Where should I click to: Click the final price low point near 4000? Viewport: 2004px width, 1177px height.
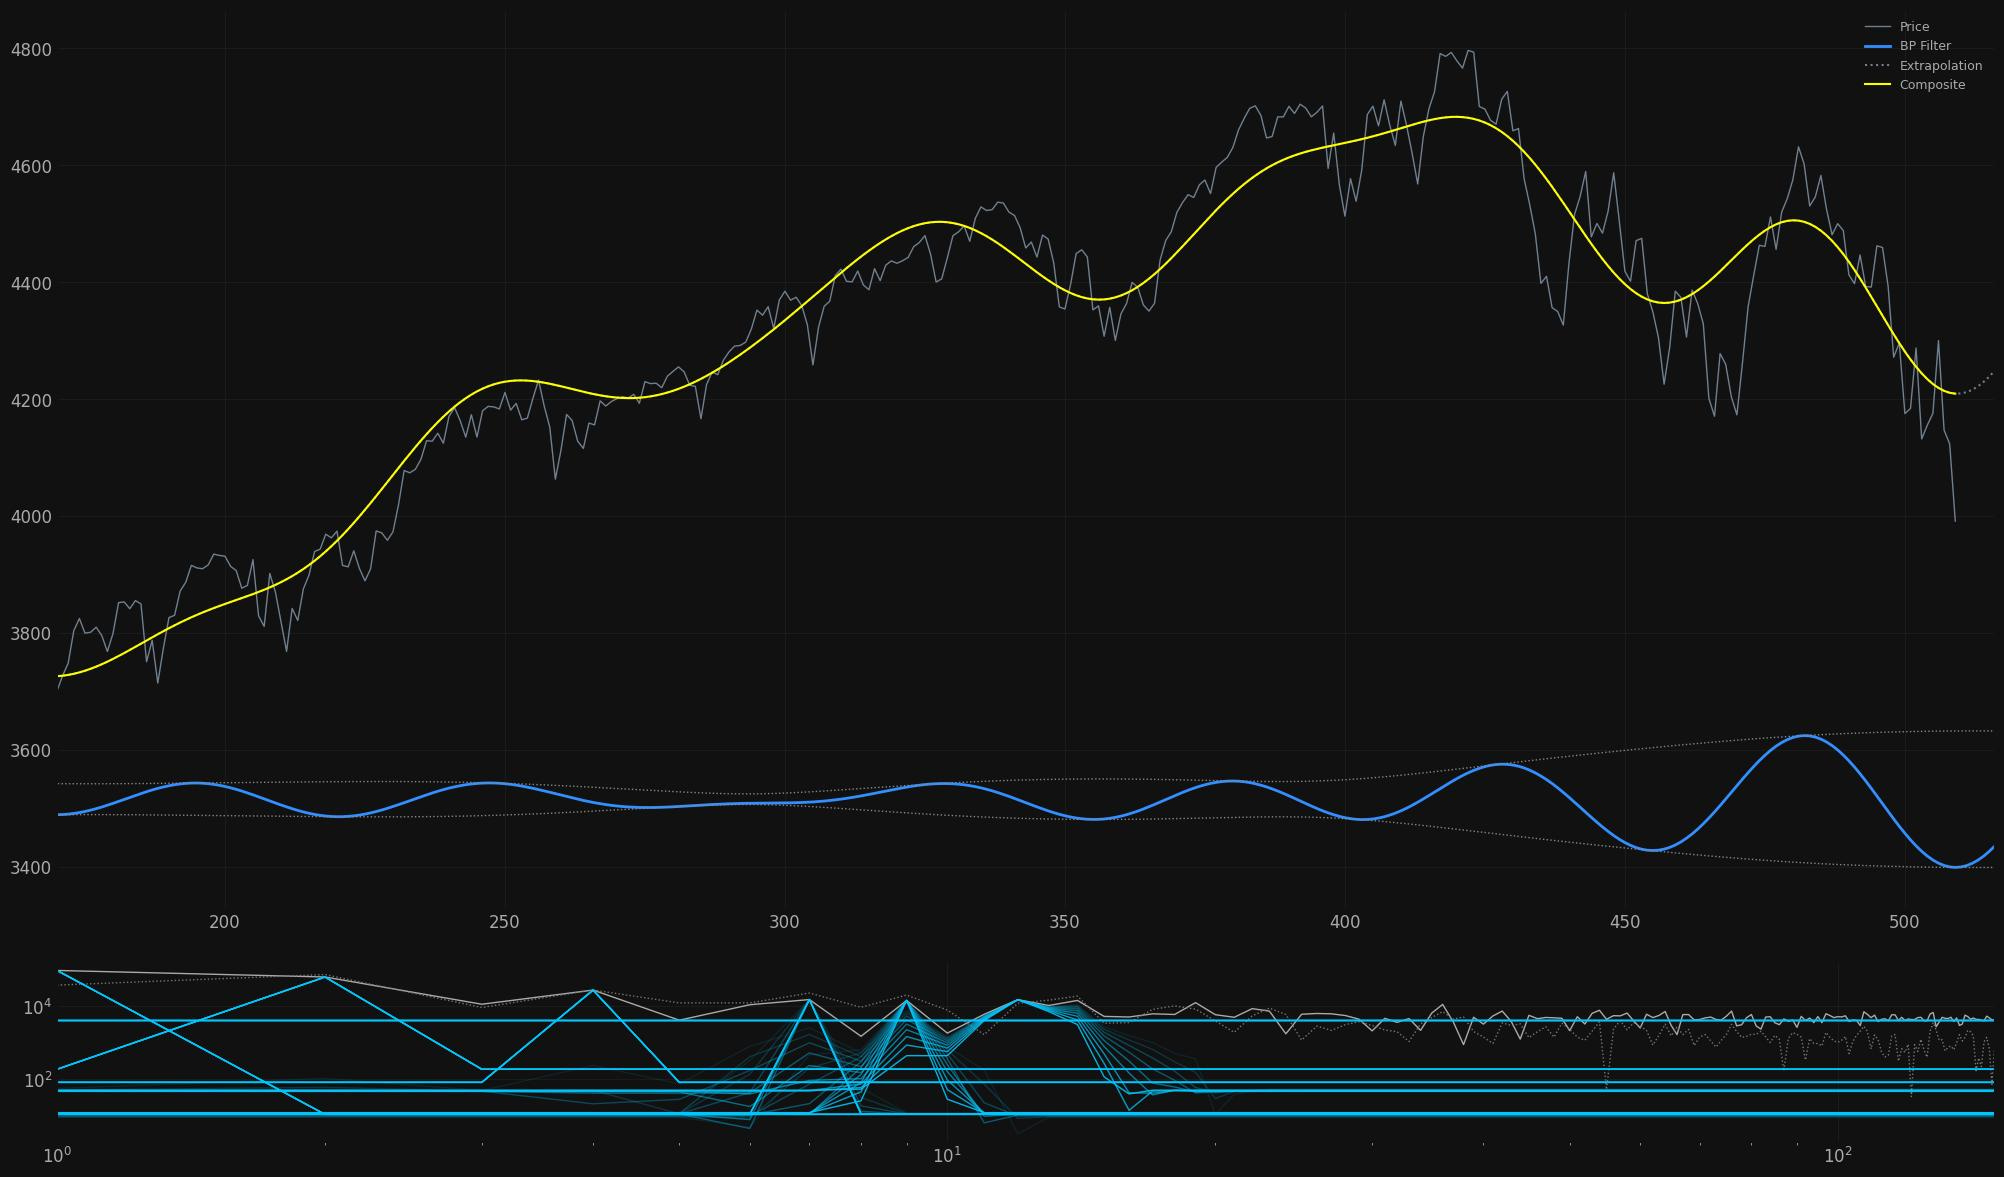[1955, 520]
